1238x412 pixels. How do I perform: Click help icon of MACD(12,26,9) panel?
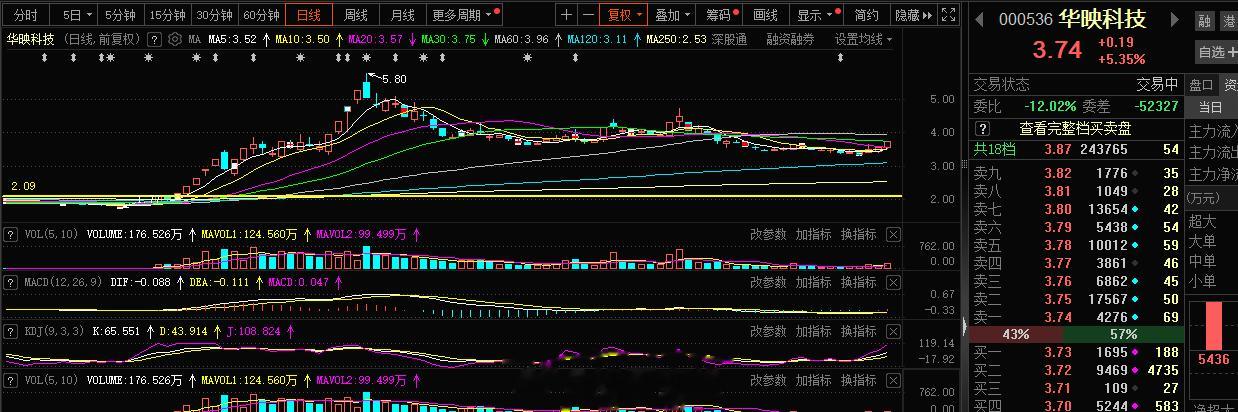click(x=11, y=283)
